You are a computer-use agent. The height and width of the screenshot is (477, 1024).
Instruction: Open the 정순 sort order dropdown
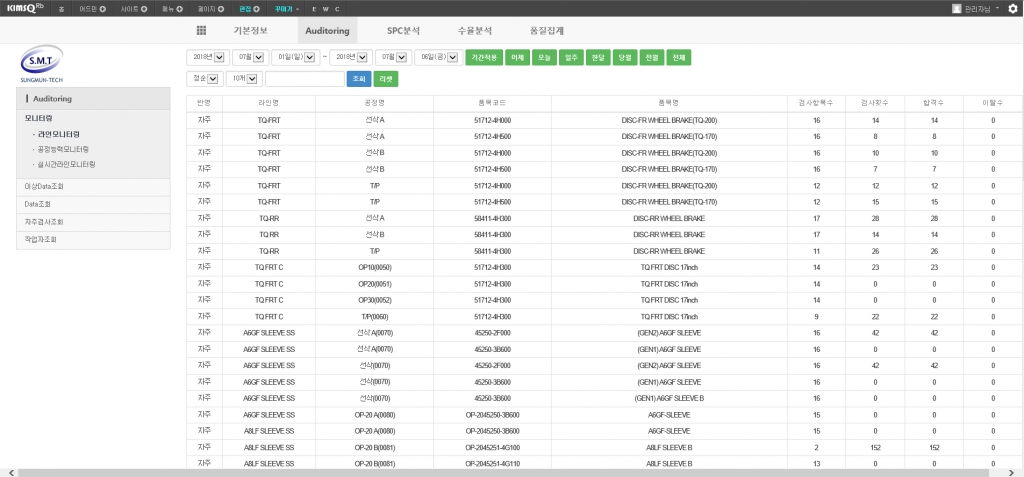pos(204,78)
